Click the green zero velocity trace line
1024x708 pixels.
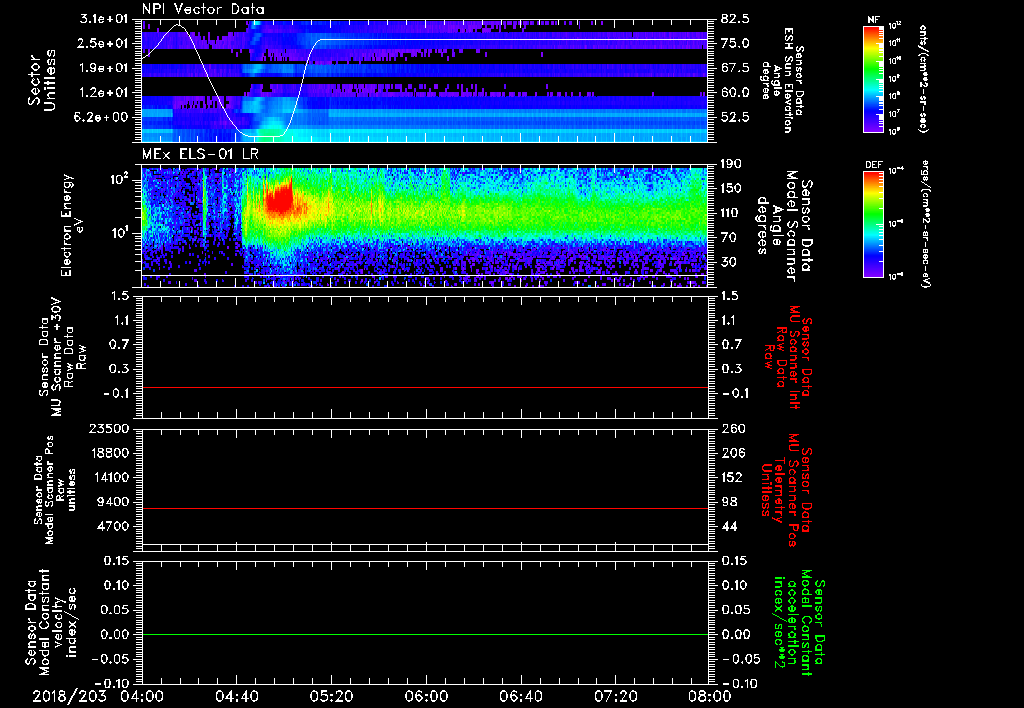click(x=425, y=634)
